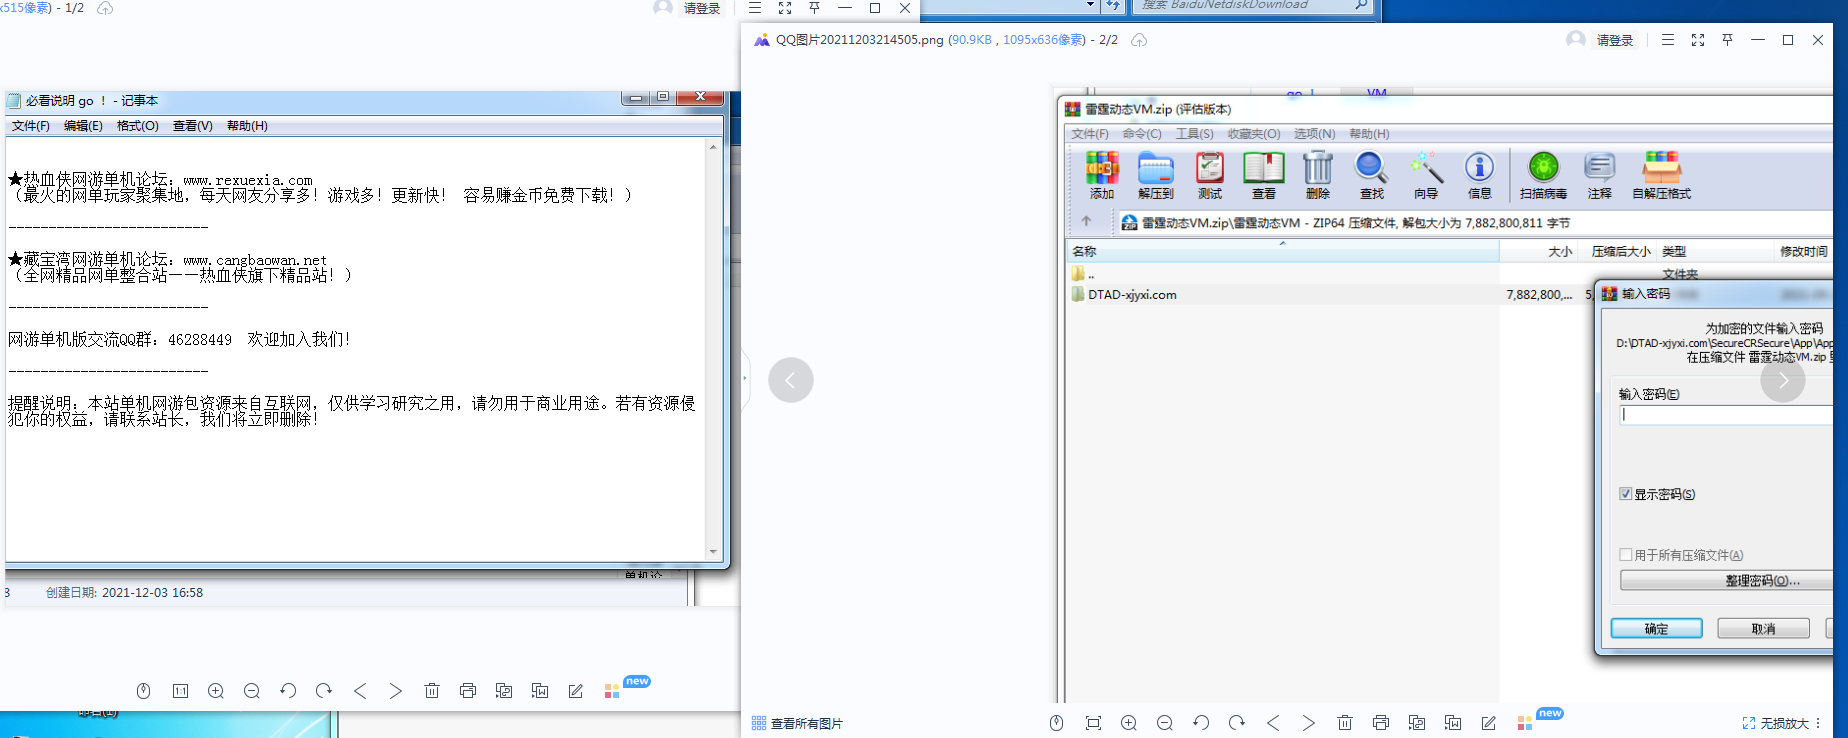This screenshot has width=1848, height=738.
Task: Expand more options next to 无损放大
Action: pyautogui.click(x=1818, y=723)
